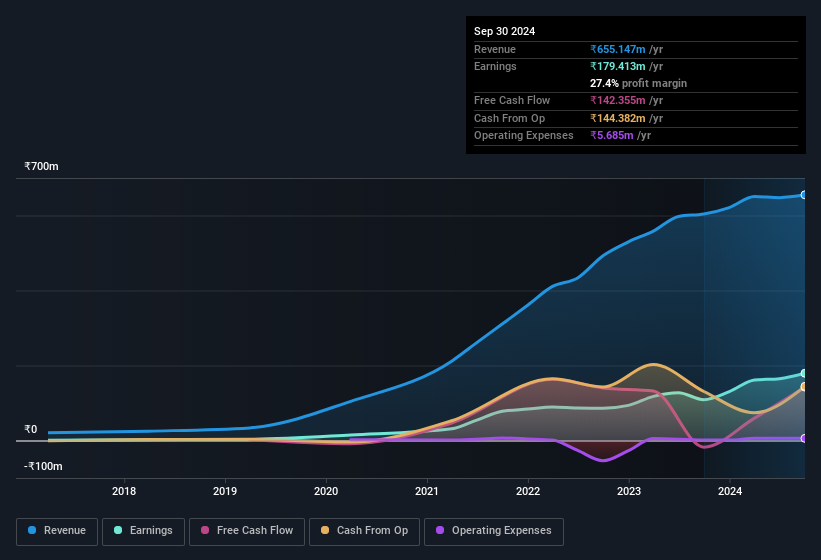This screenshot has height=560, width=821.
Task: Click the Cash From Op endpoint marker
Action: (x=804, y=387)
